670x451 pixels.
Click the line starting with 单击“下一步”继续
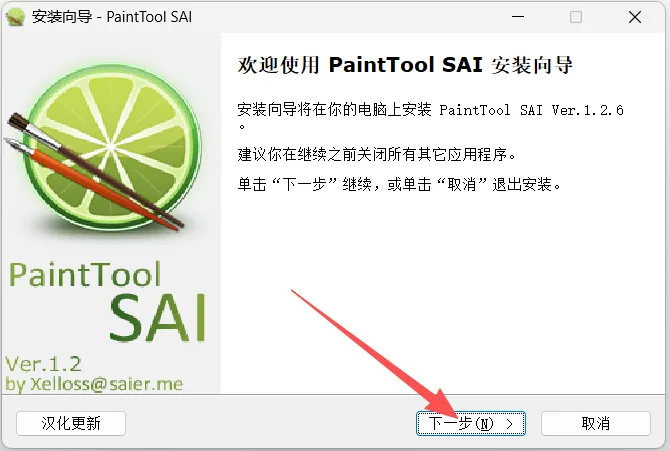(x=400, y=185)
